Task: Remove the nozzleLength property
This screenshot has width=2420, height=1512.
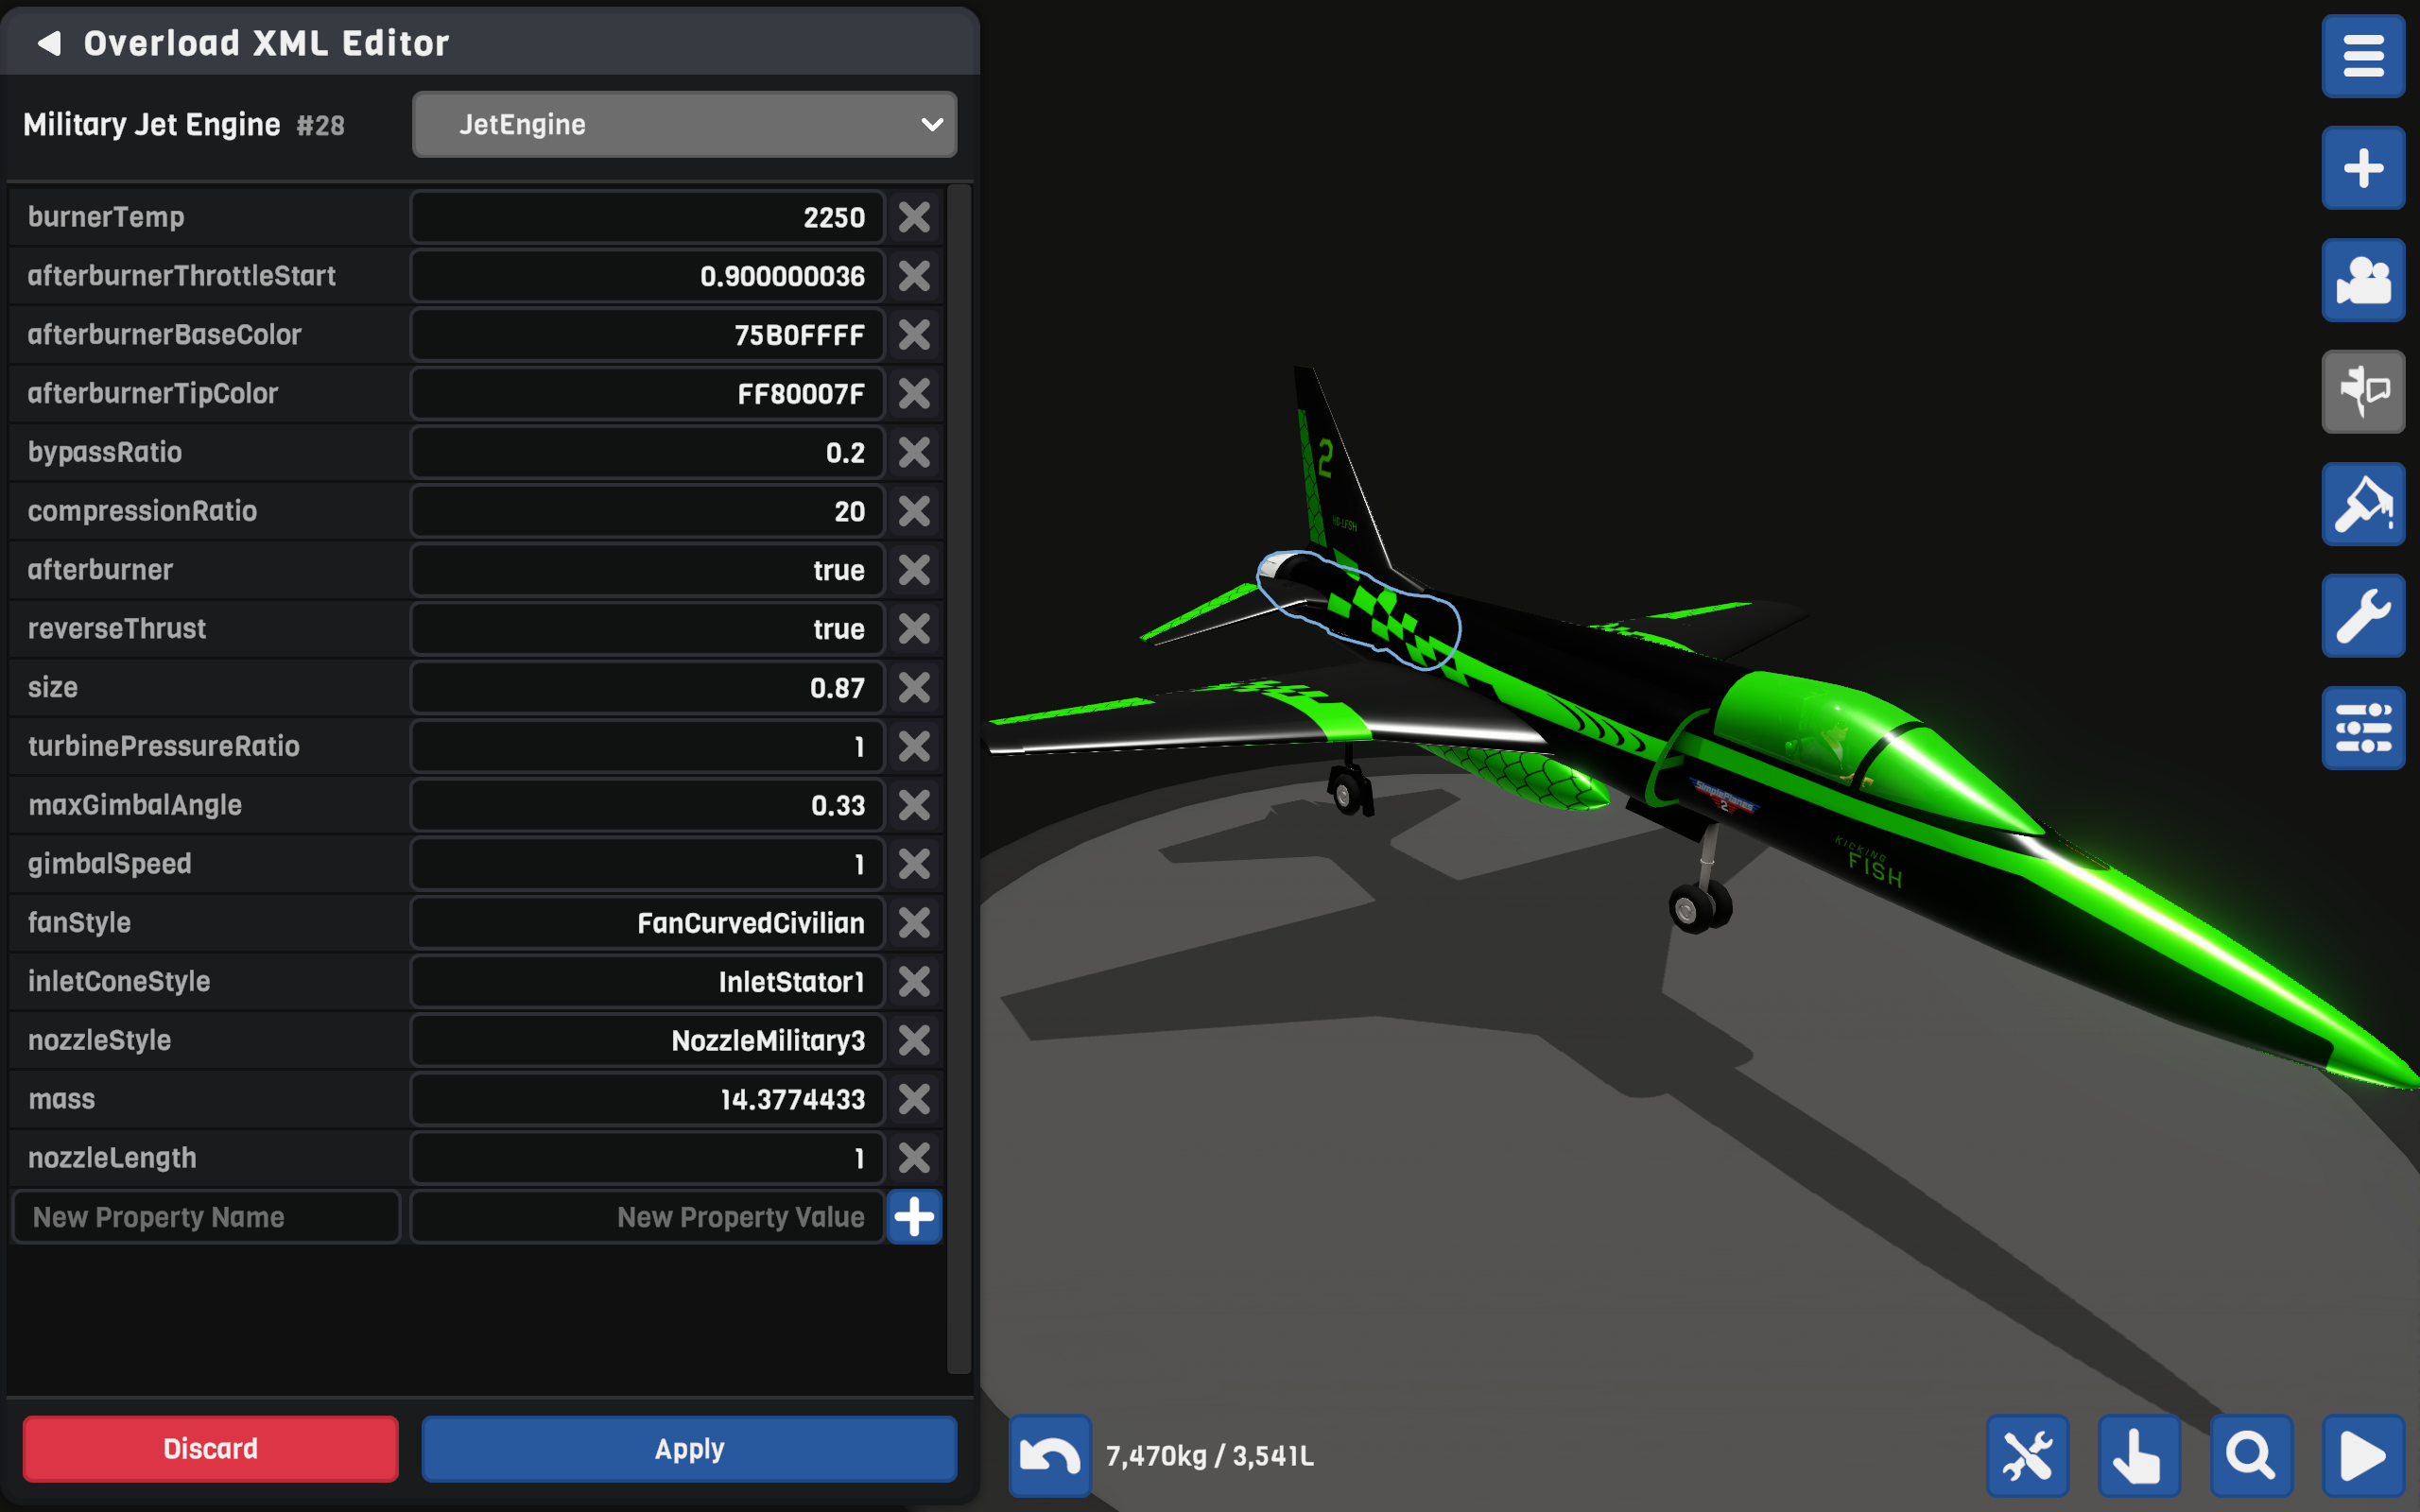Action: point(914,1158)
